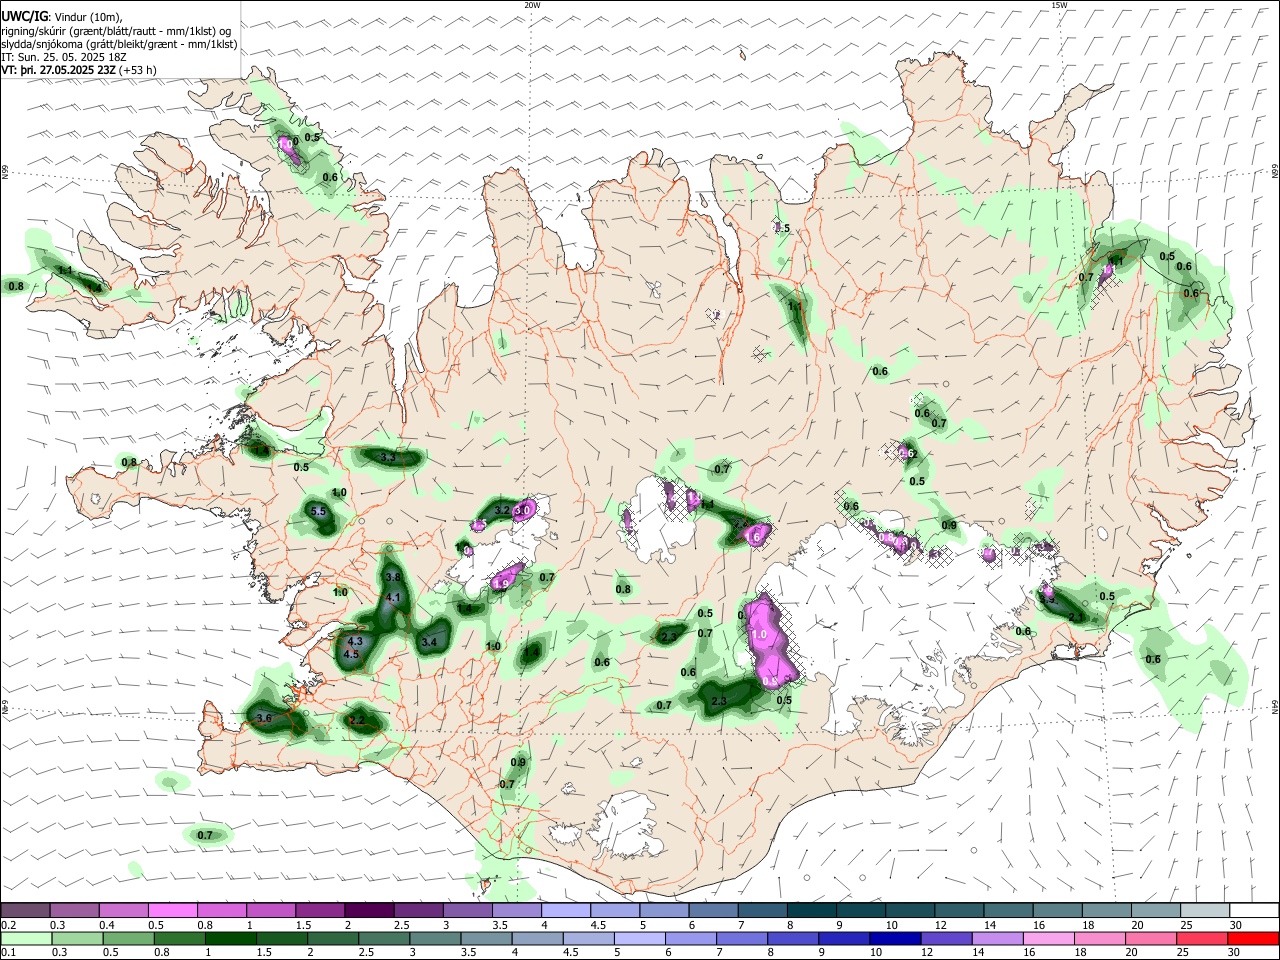Select the '3.3' precipitation value label

coord(389,457)
